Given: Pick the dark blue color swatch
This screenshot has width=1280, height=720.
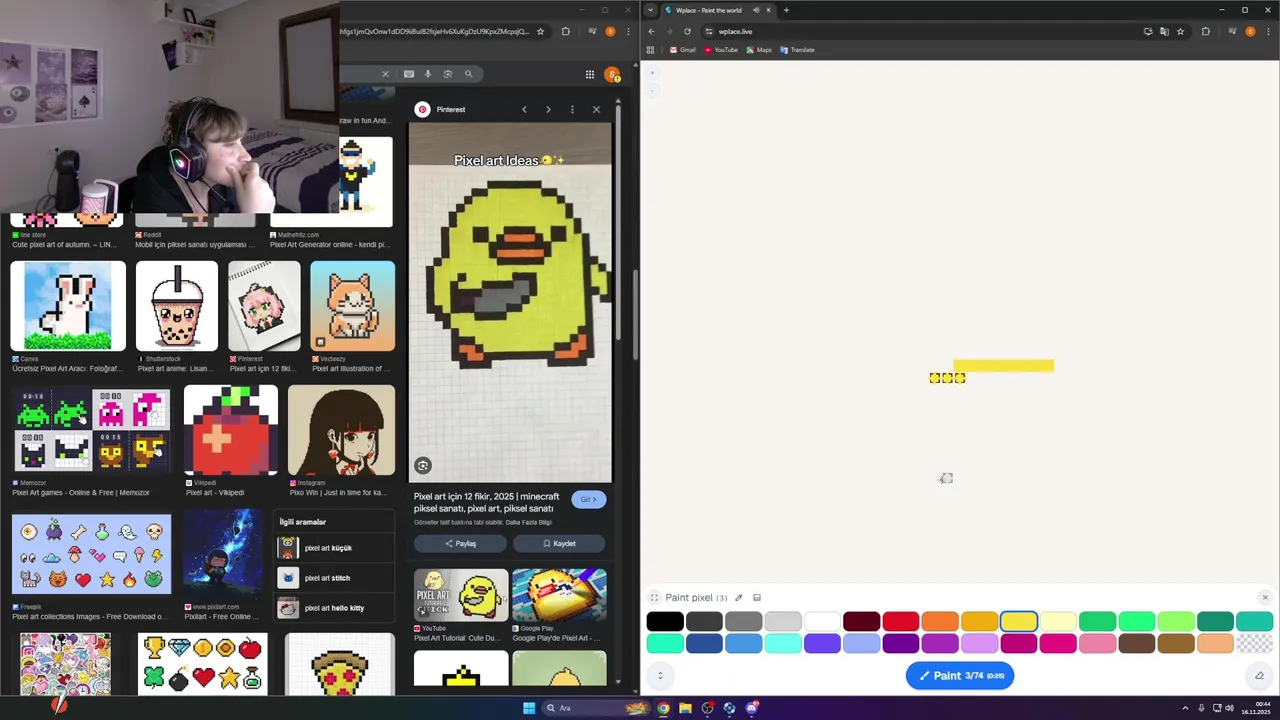Looking at the screenshot, I should (x=704, y=643).
